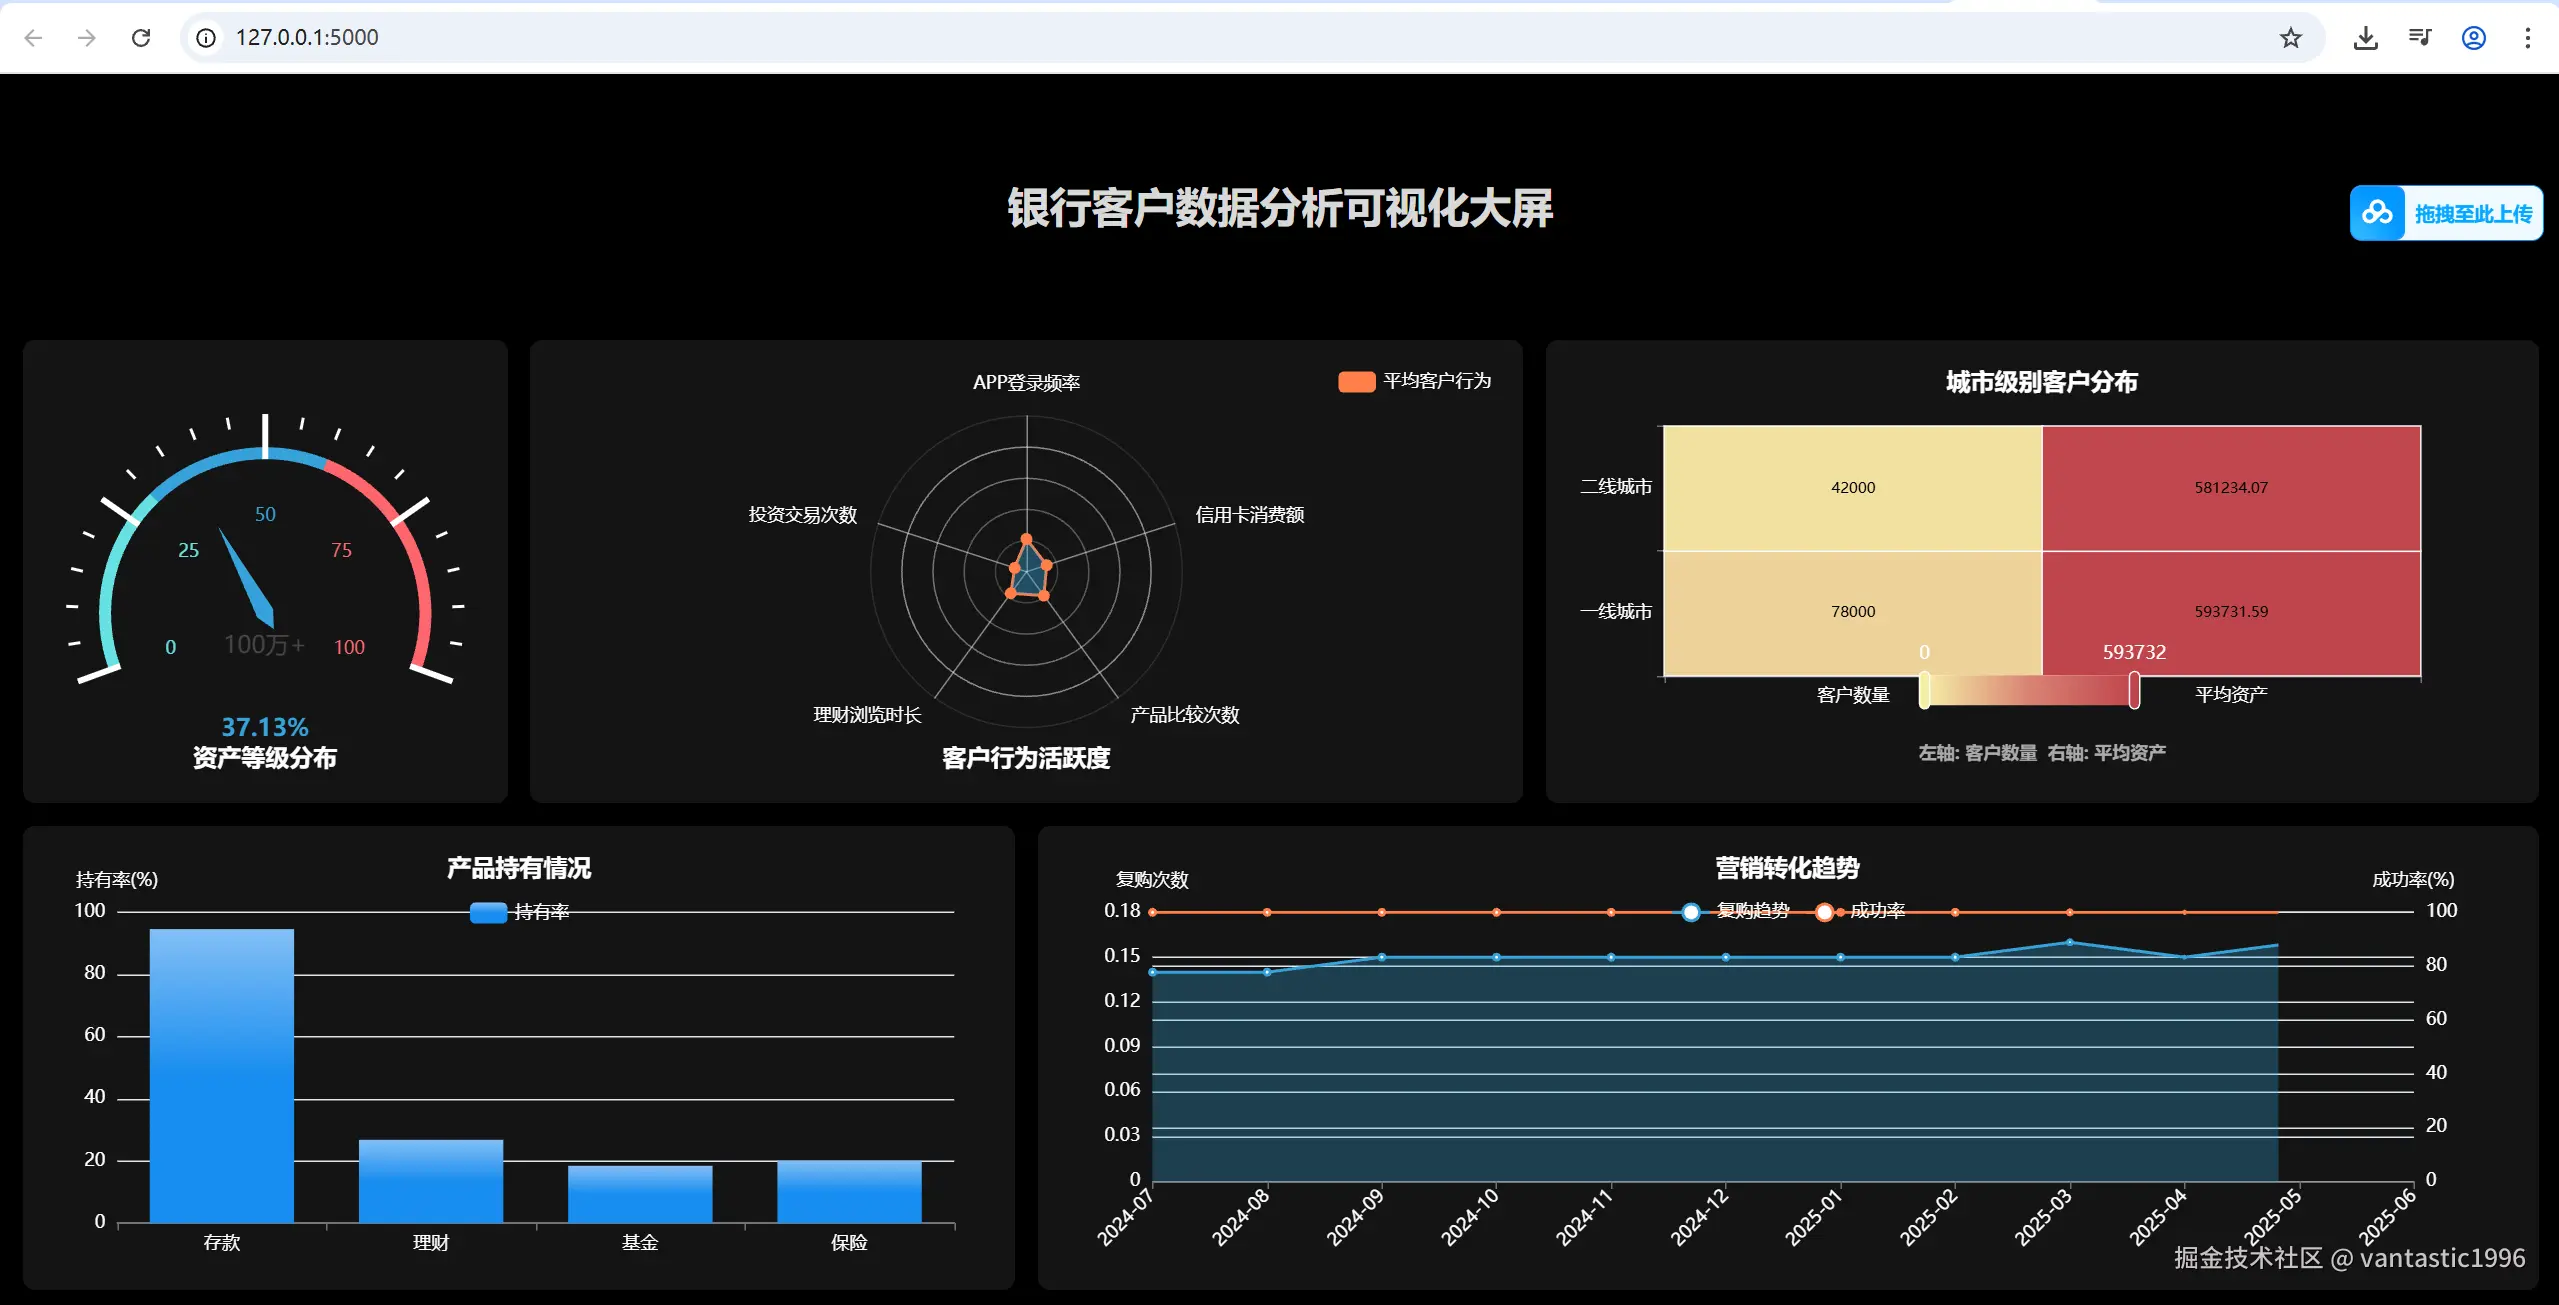
Task: Click the 存款 bar in product chart
Action: coord(221,1075)
